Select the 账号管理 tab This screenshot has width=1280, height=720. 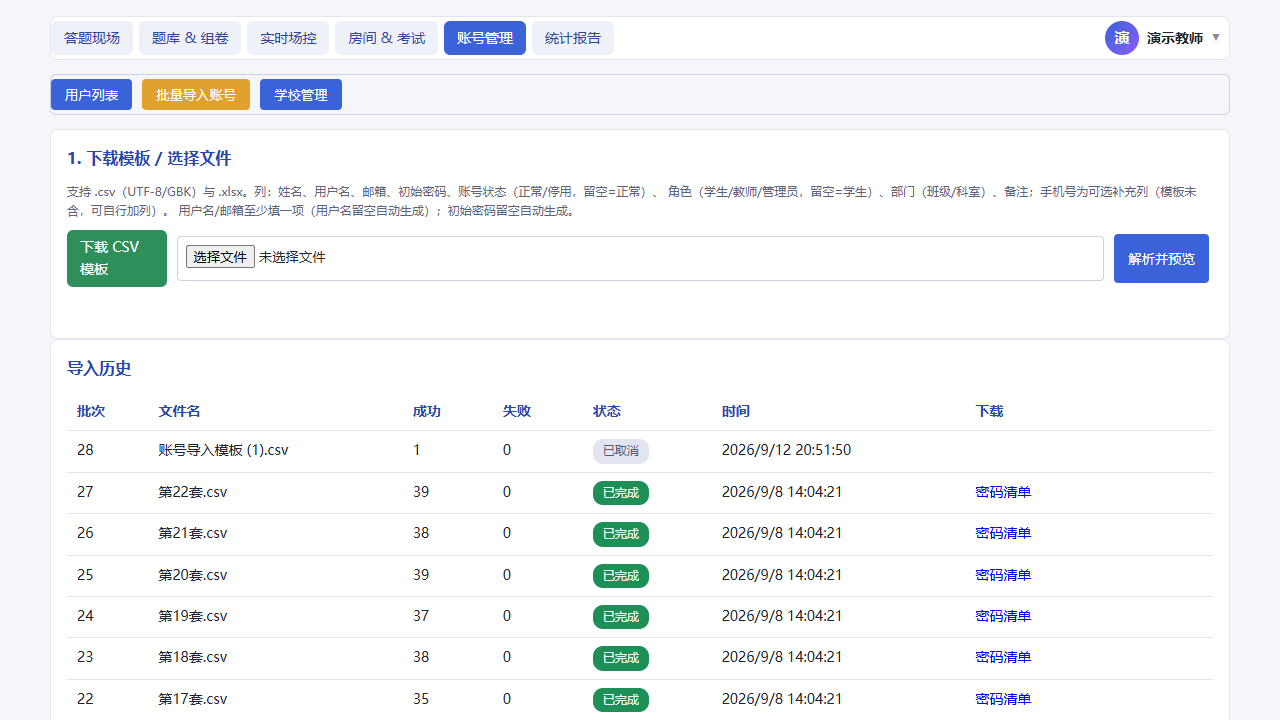coord(485,38)
